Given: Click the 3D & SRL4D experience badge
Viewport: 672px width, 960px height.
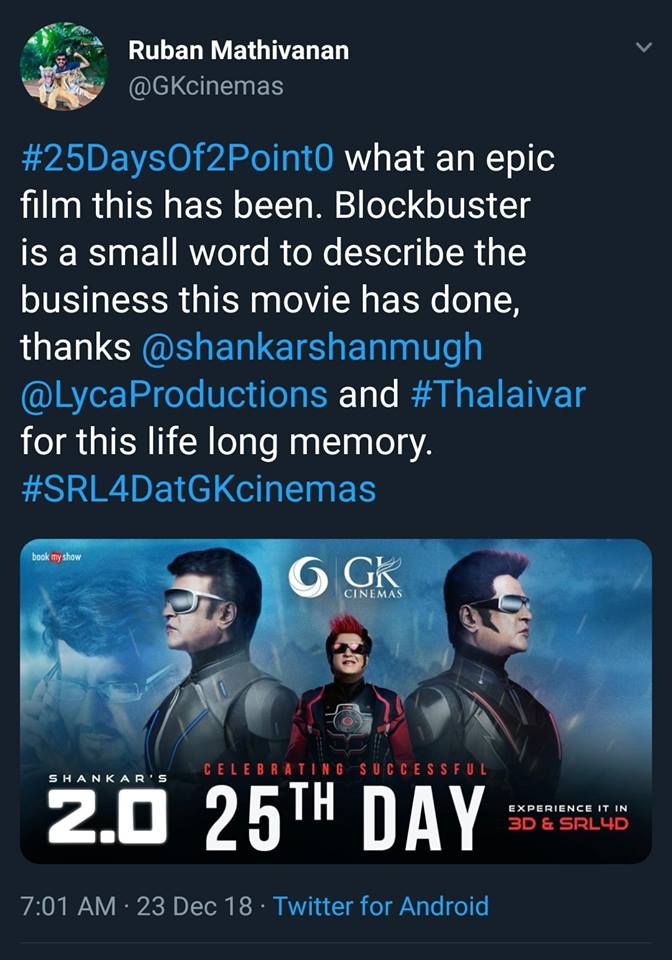Looking at the screenshot, I should (569, 819).
